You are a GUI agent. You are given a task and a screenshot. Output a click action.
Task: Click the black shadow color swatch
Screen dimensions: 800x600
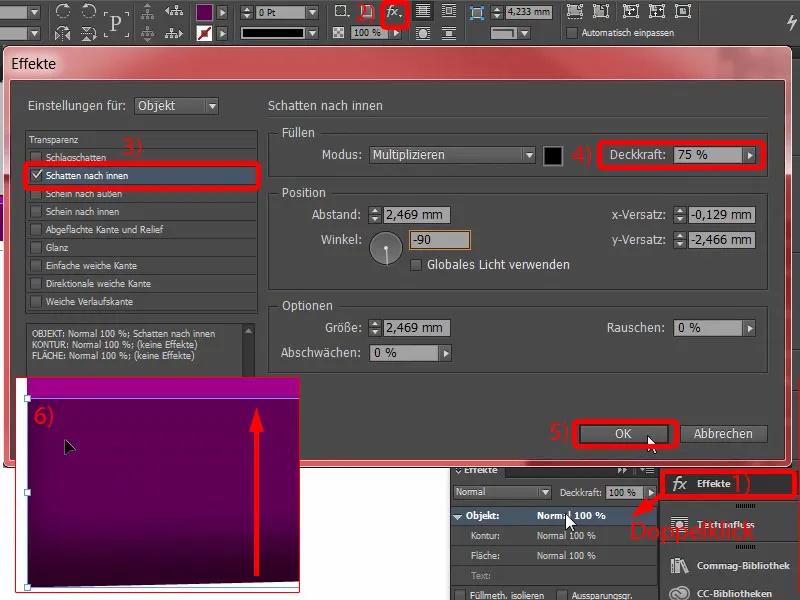tap(553, 155)
